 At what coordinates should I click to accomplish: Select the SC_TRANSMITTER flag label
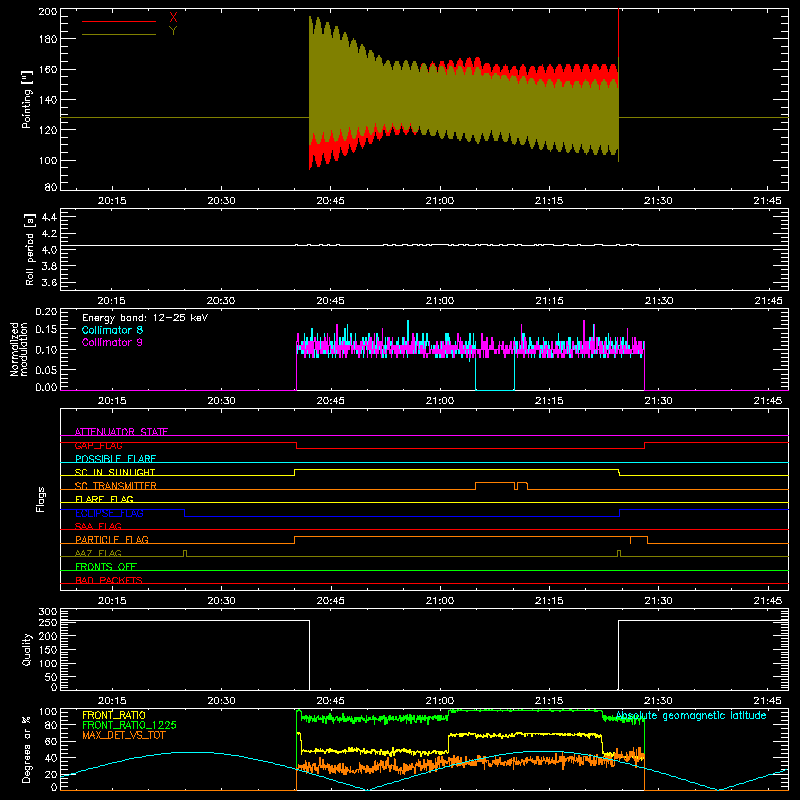click(x=116, y=486)
